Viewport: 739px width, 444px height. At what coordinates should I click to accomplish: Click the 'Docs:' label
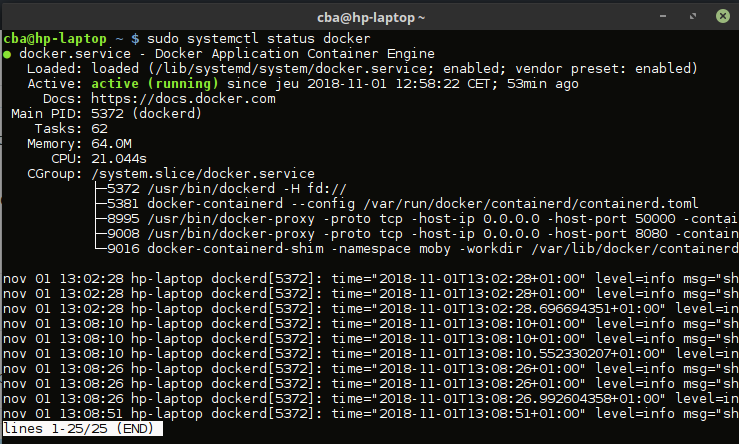63,99
